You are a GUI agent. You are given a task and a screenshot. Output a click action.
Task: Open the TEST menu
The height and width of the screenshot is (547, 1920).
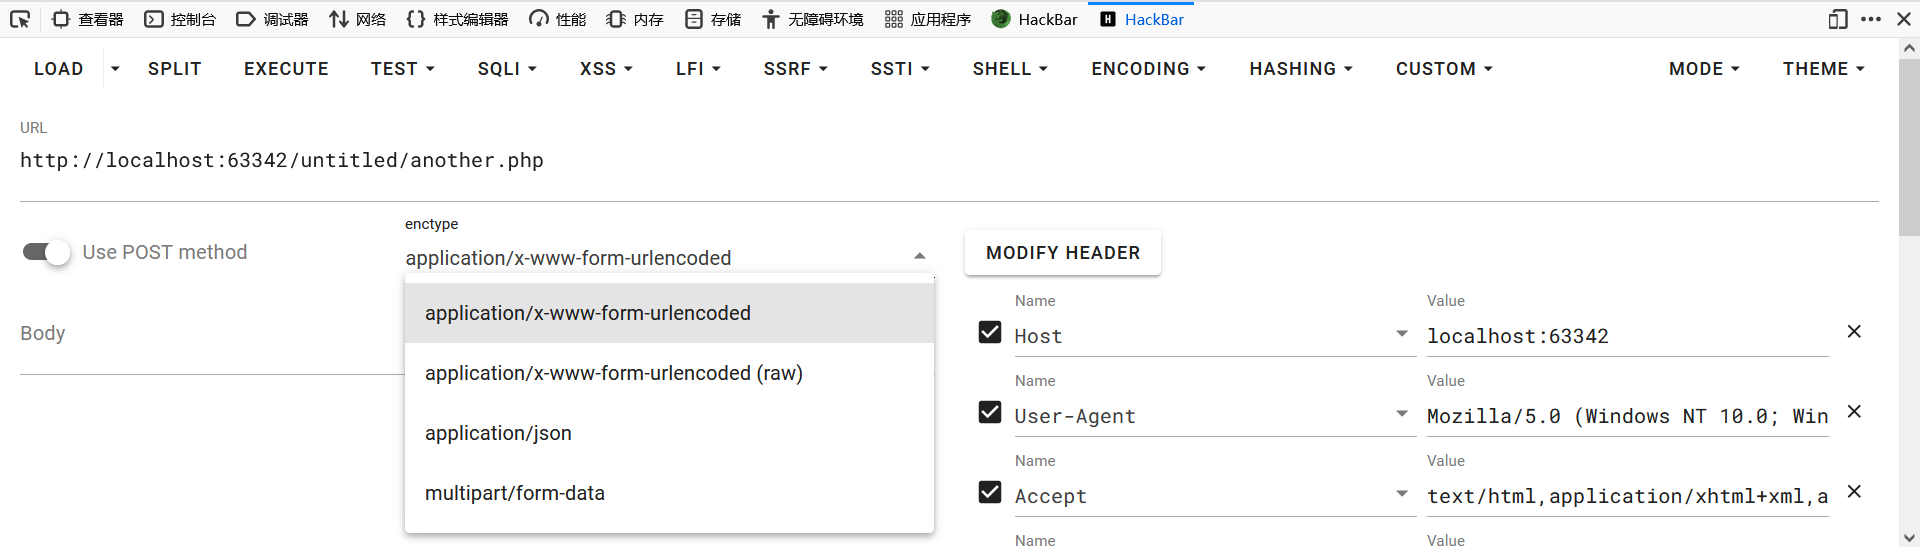tap(403, 69)
